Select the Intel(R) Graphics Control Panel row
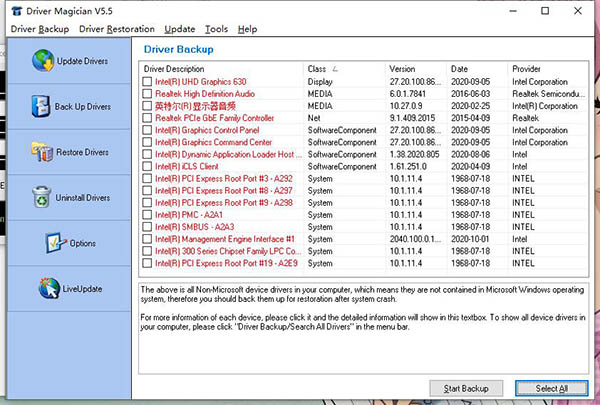600x405 pixels. pos(364,130)
